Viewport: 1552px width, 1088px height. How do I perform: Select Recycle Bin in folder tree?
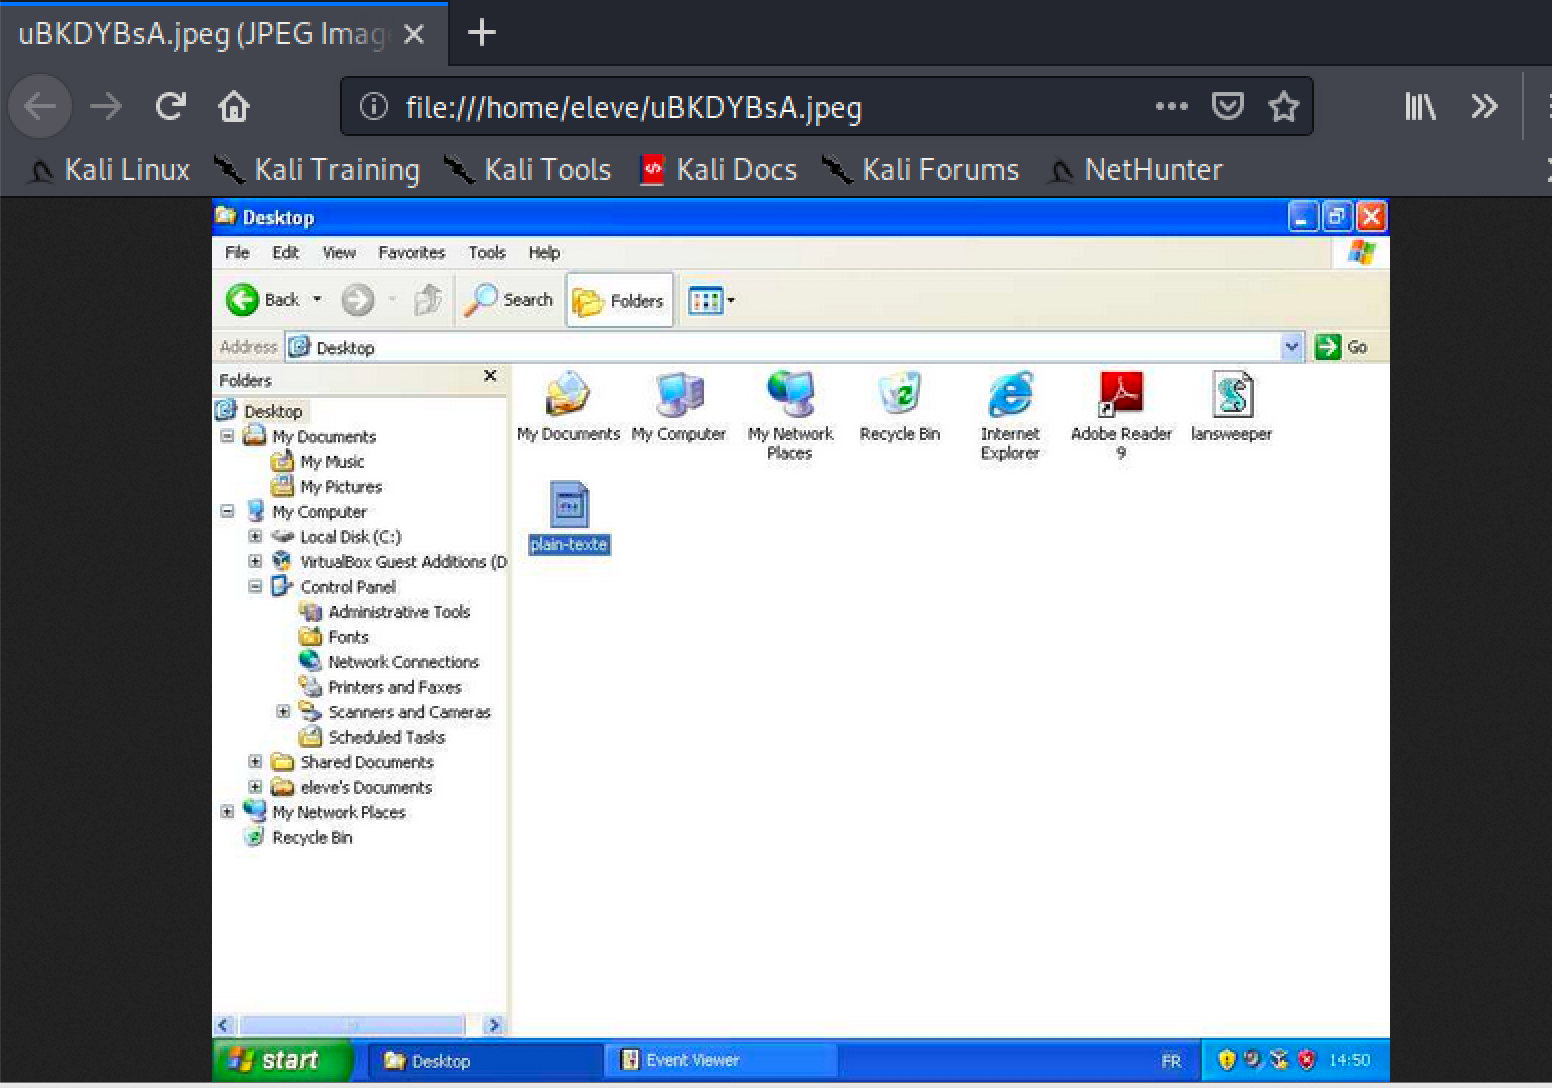[x=312, y=837]
